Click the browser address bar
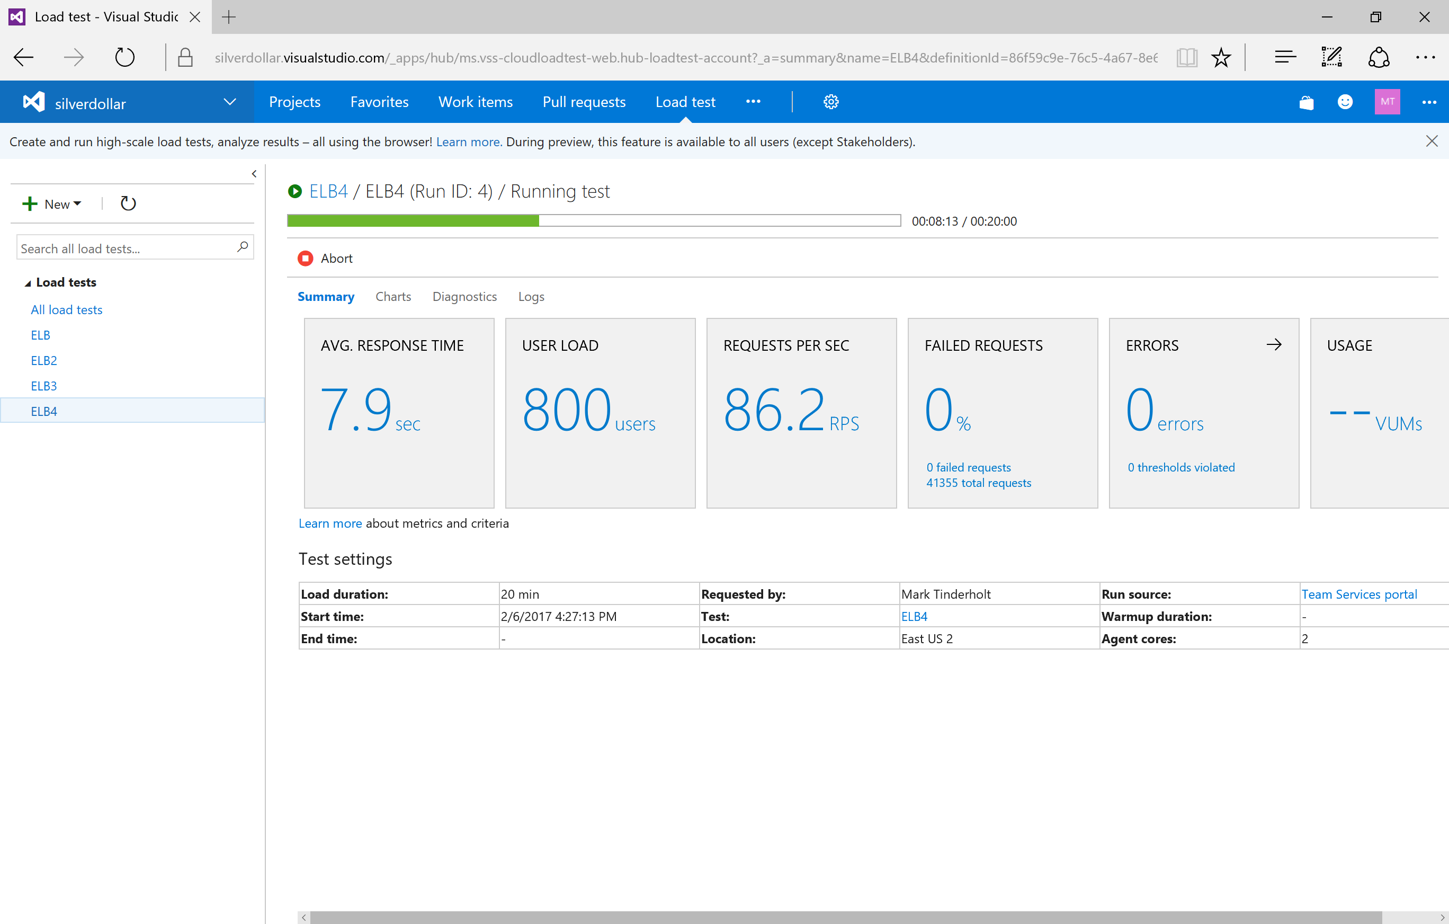 coord(685,58)
